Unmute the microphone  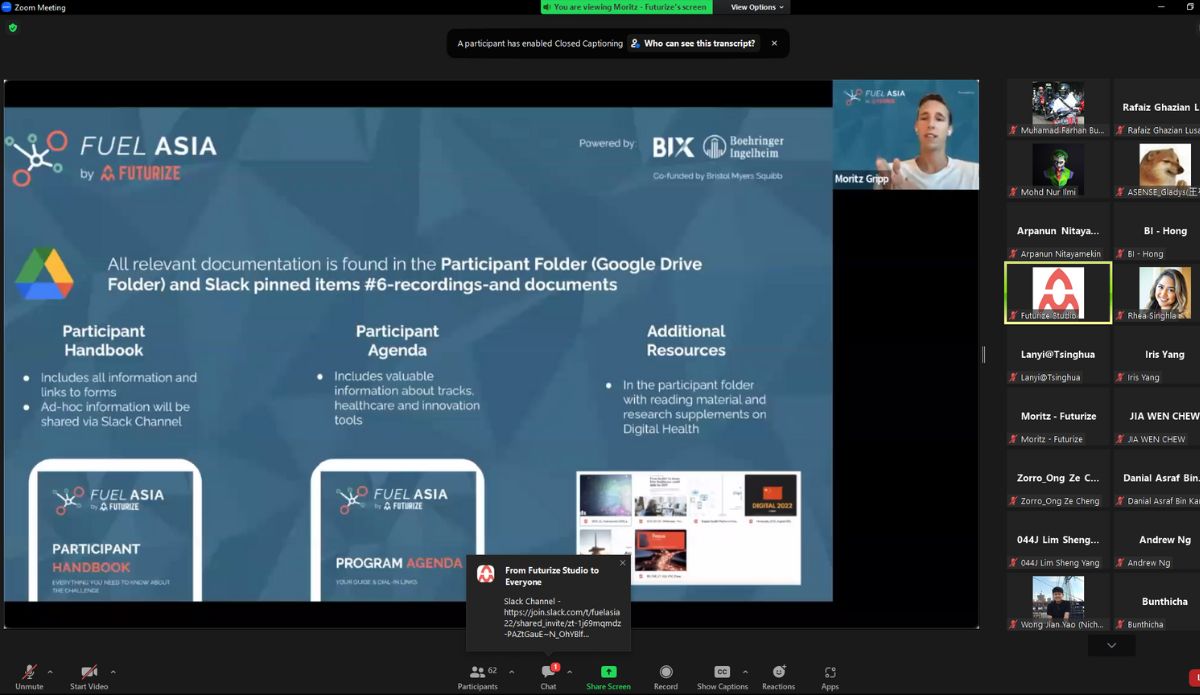pos(29,676)
